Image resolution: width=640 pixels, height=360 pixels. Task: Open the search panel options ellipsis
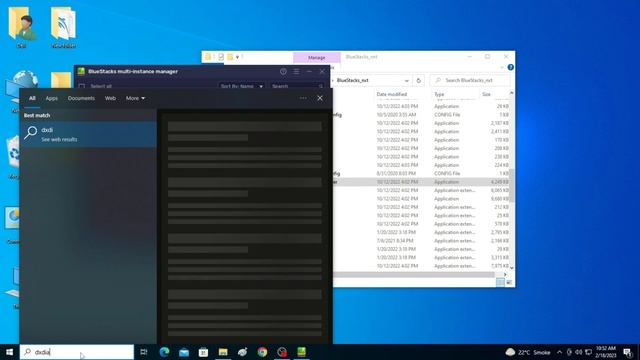coord(303,98)
